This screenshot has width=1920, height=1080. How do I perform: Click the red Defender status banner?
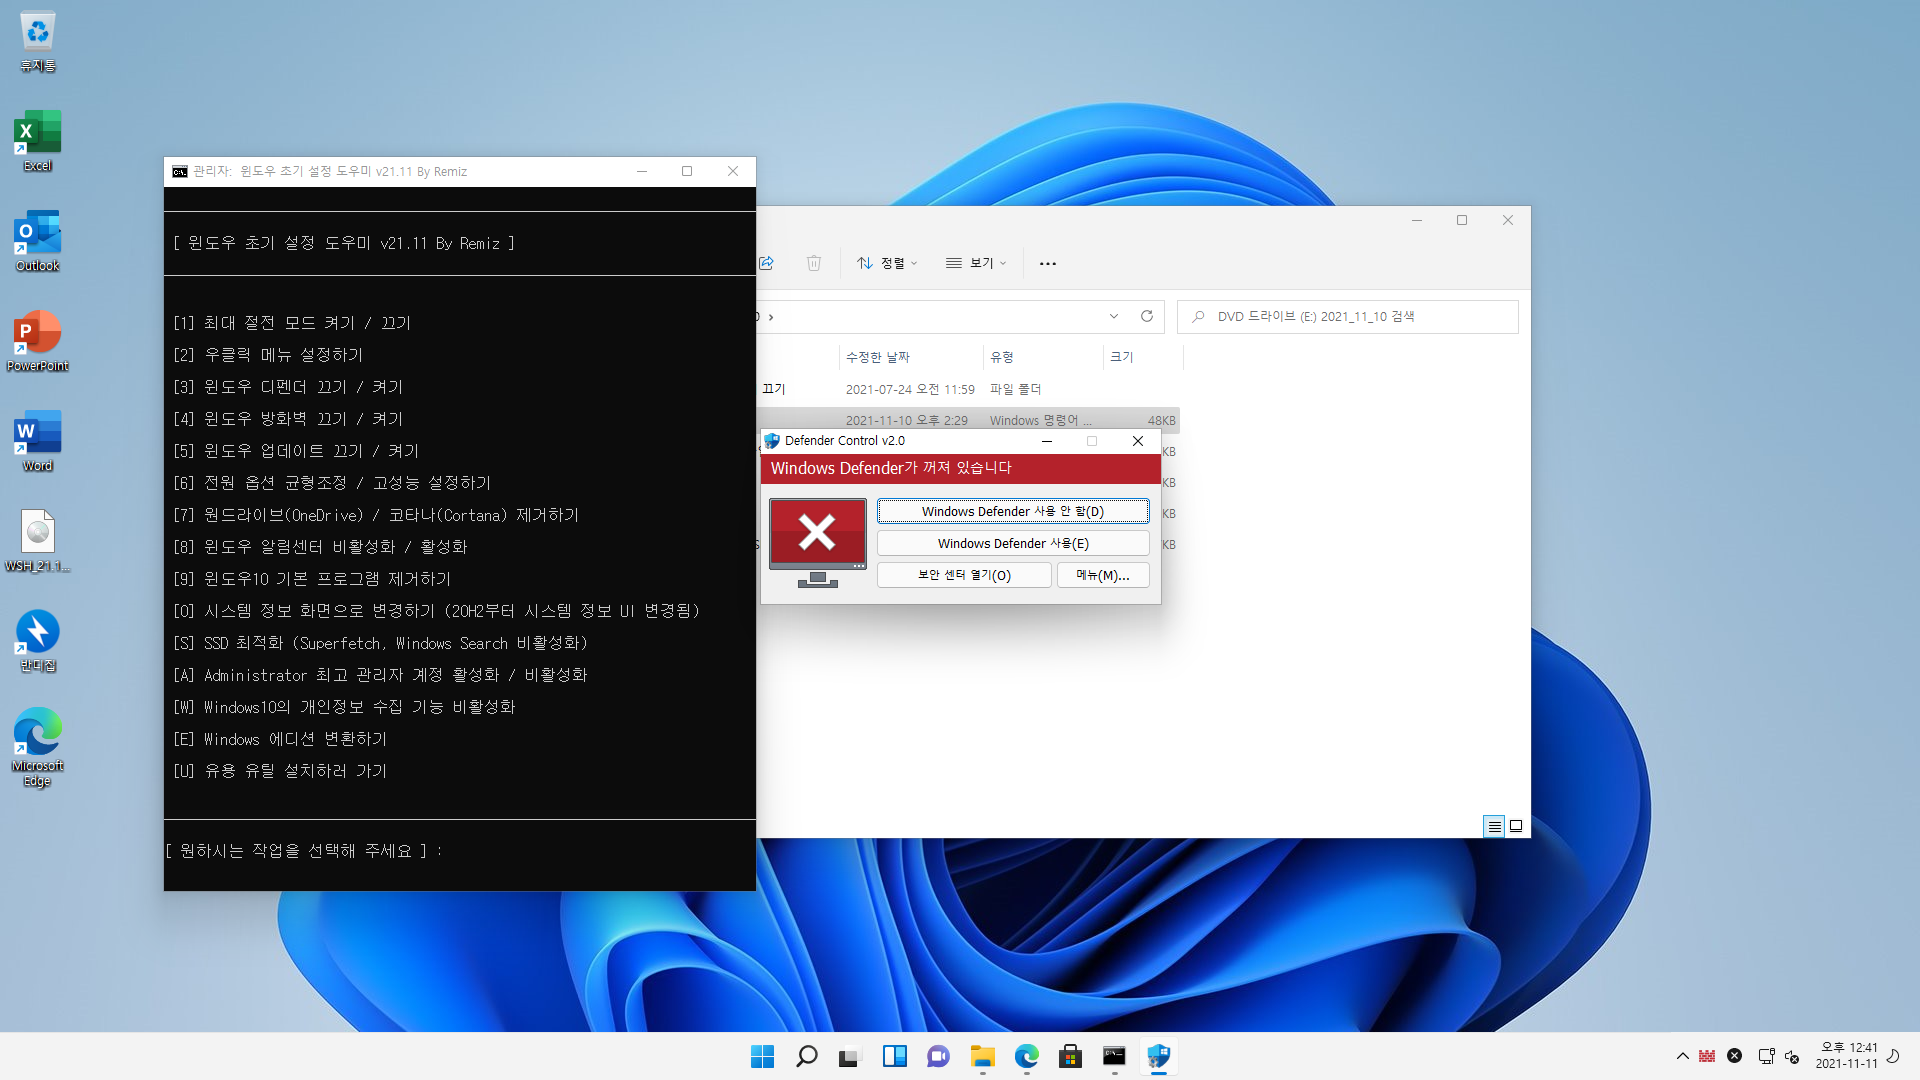(960, 468)
